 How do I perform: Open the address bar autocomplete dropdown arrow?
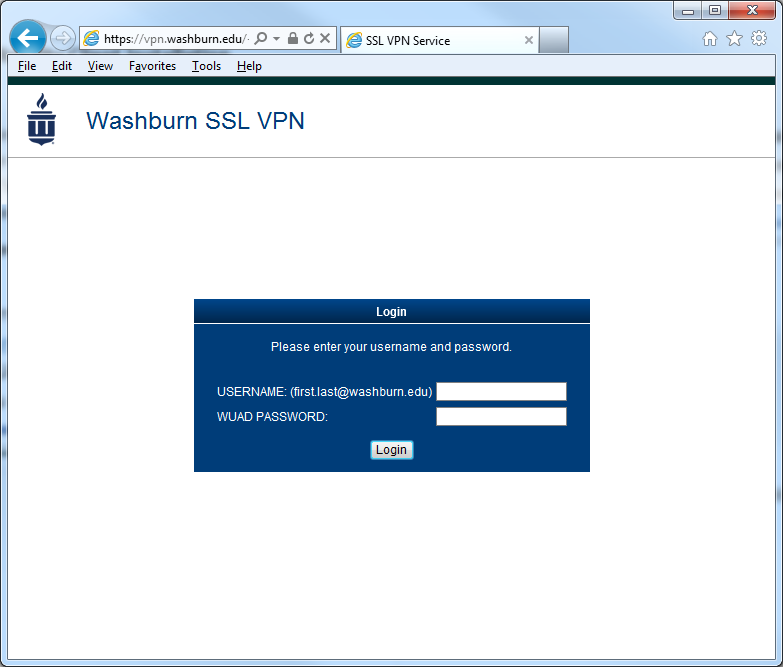276,38
